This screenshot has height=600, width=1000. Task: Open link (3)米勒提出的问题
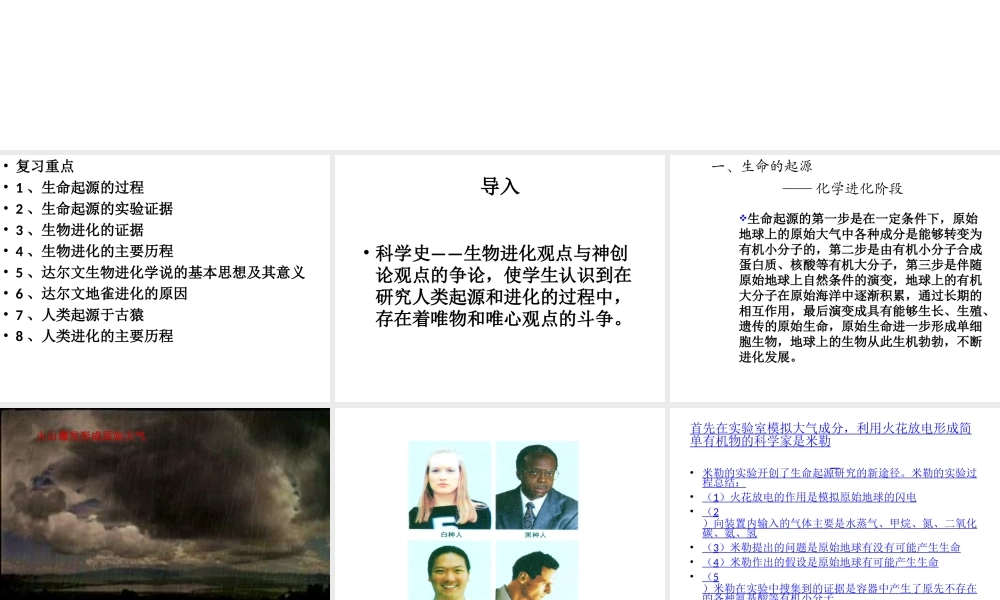pyautogui.click(x=831, y=547)
